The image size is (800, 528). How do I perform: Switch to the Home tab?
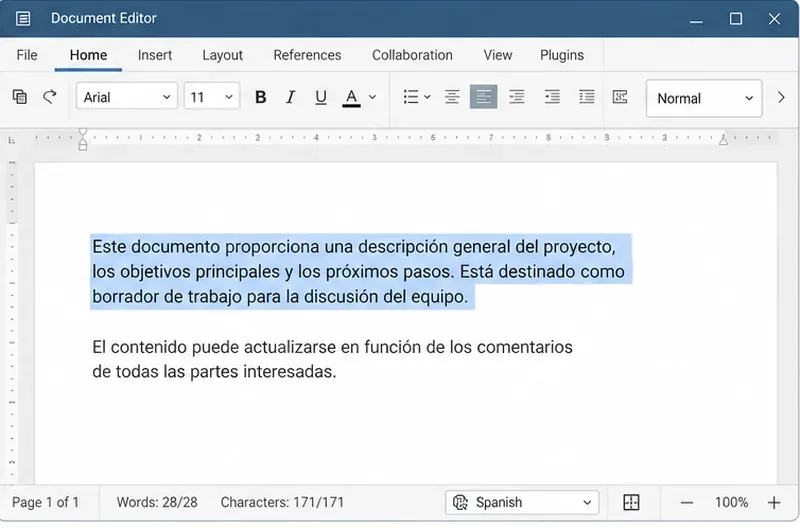(88, 55)
